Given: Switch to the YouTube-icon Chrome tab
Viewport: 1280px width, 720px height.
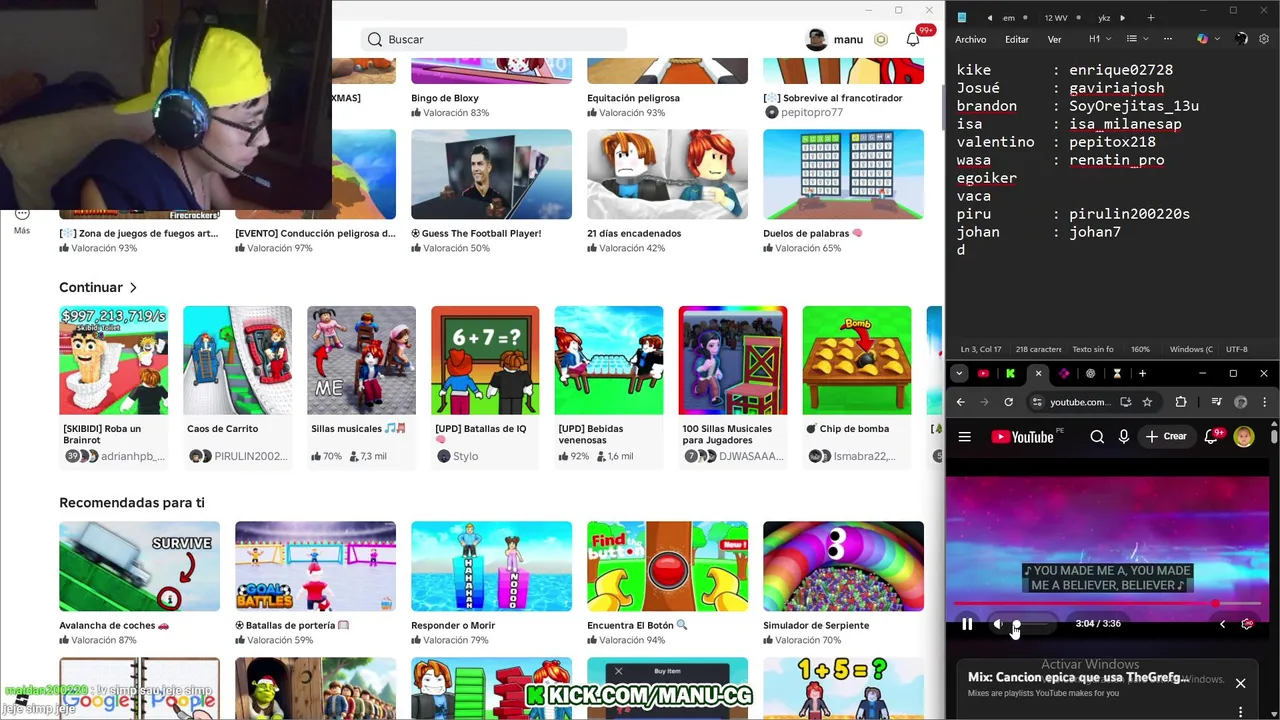Looking at the screenshot, I should click(x=984, y=373).
